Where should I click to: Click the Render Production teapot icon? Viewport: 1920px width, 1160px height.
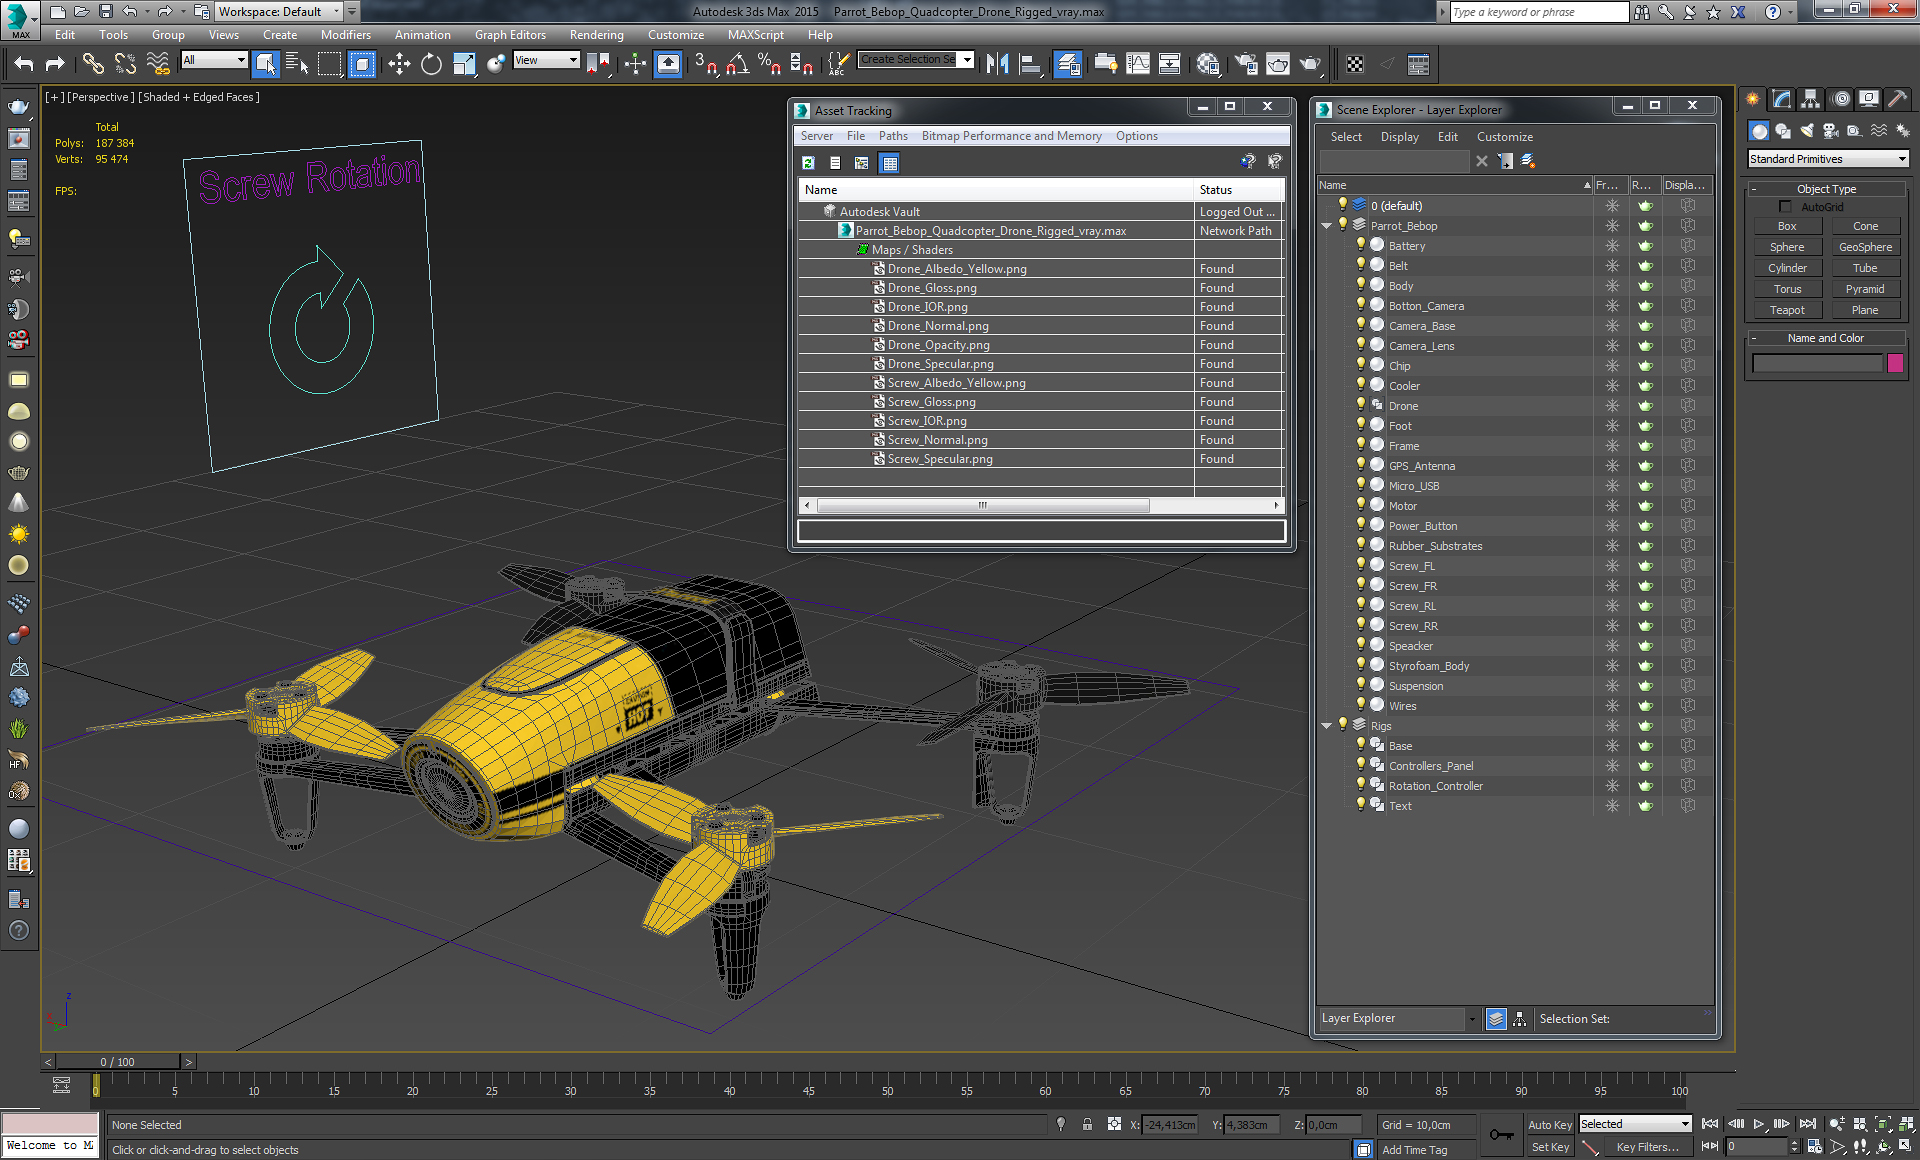click(x=1310, y=64)
